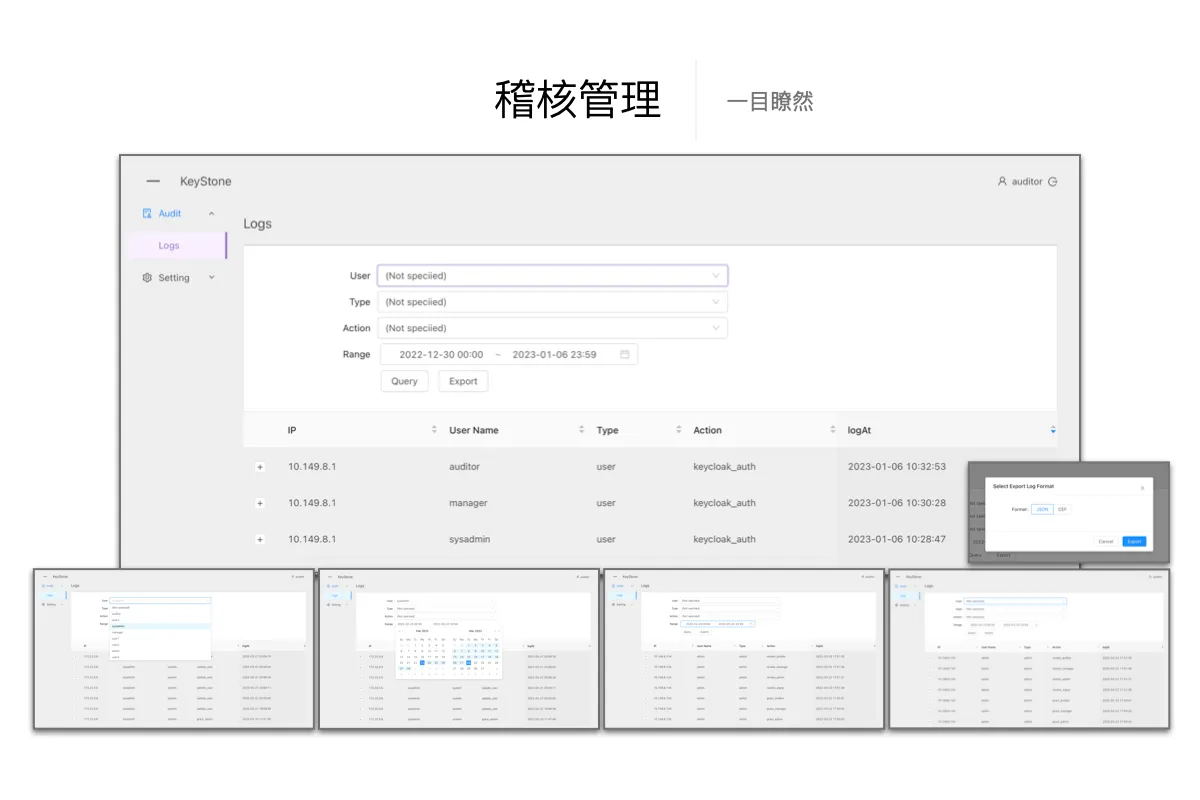Expand the sysadmin log row details
The height and width of the screenshot is (800, 1200).
point(260,540)
